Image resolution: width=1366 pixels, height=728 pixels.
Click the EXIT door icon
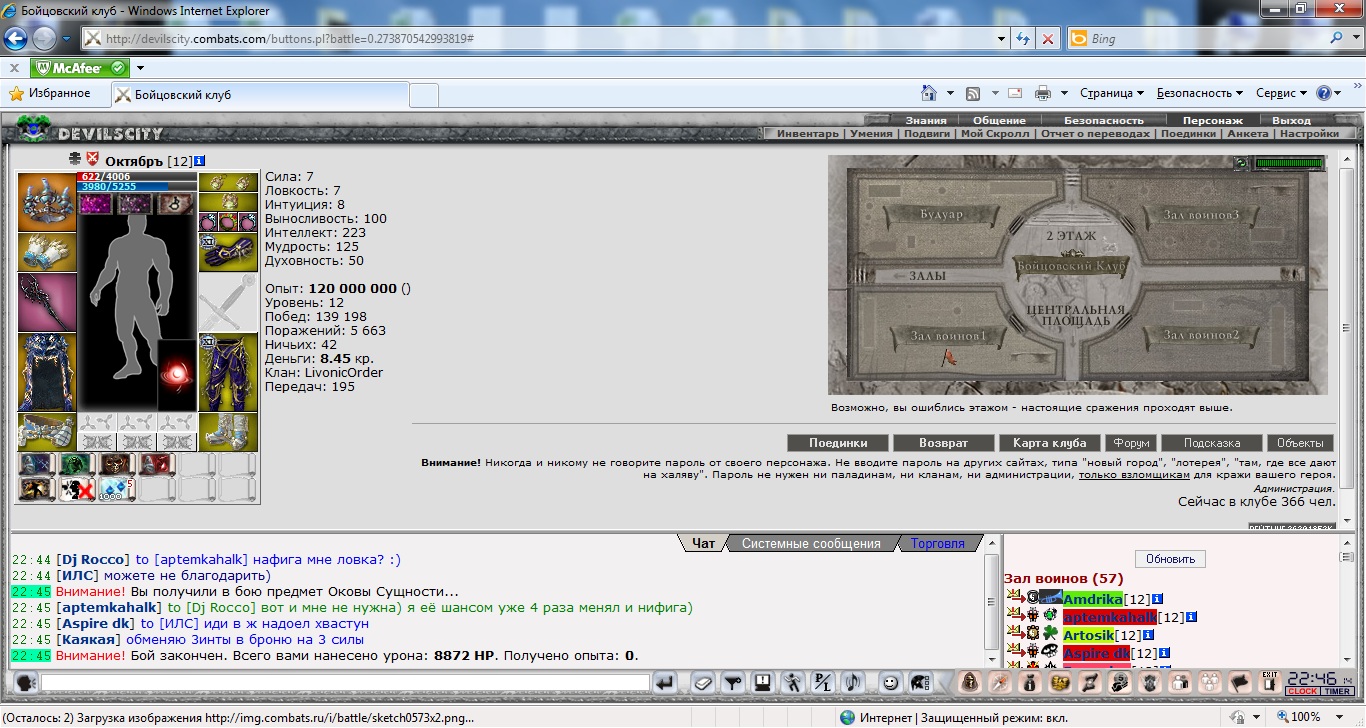1270,683
